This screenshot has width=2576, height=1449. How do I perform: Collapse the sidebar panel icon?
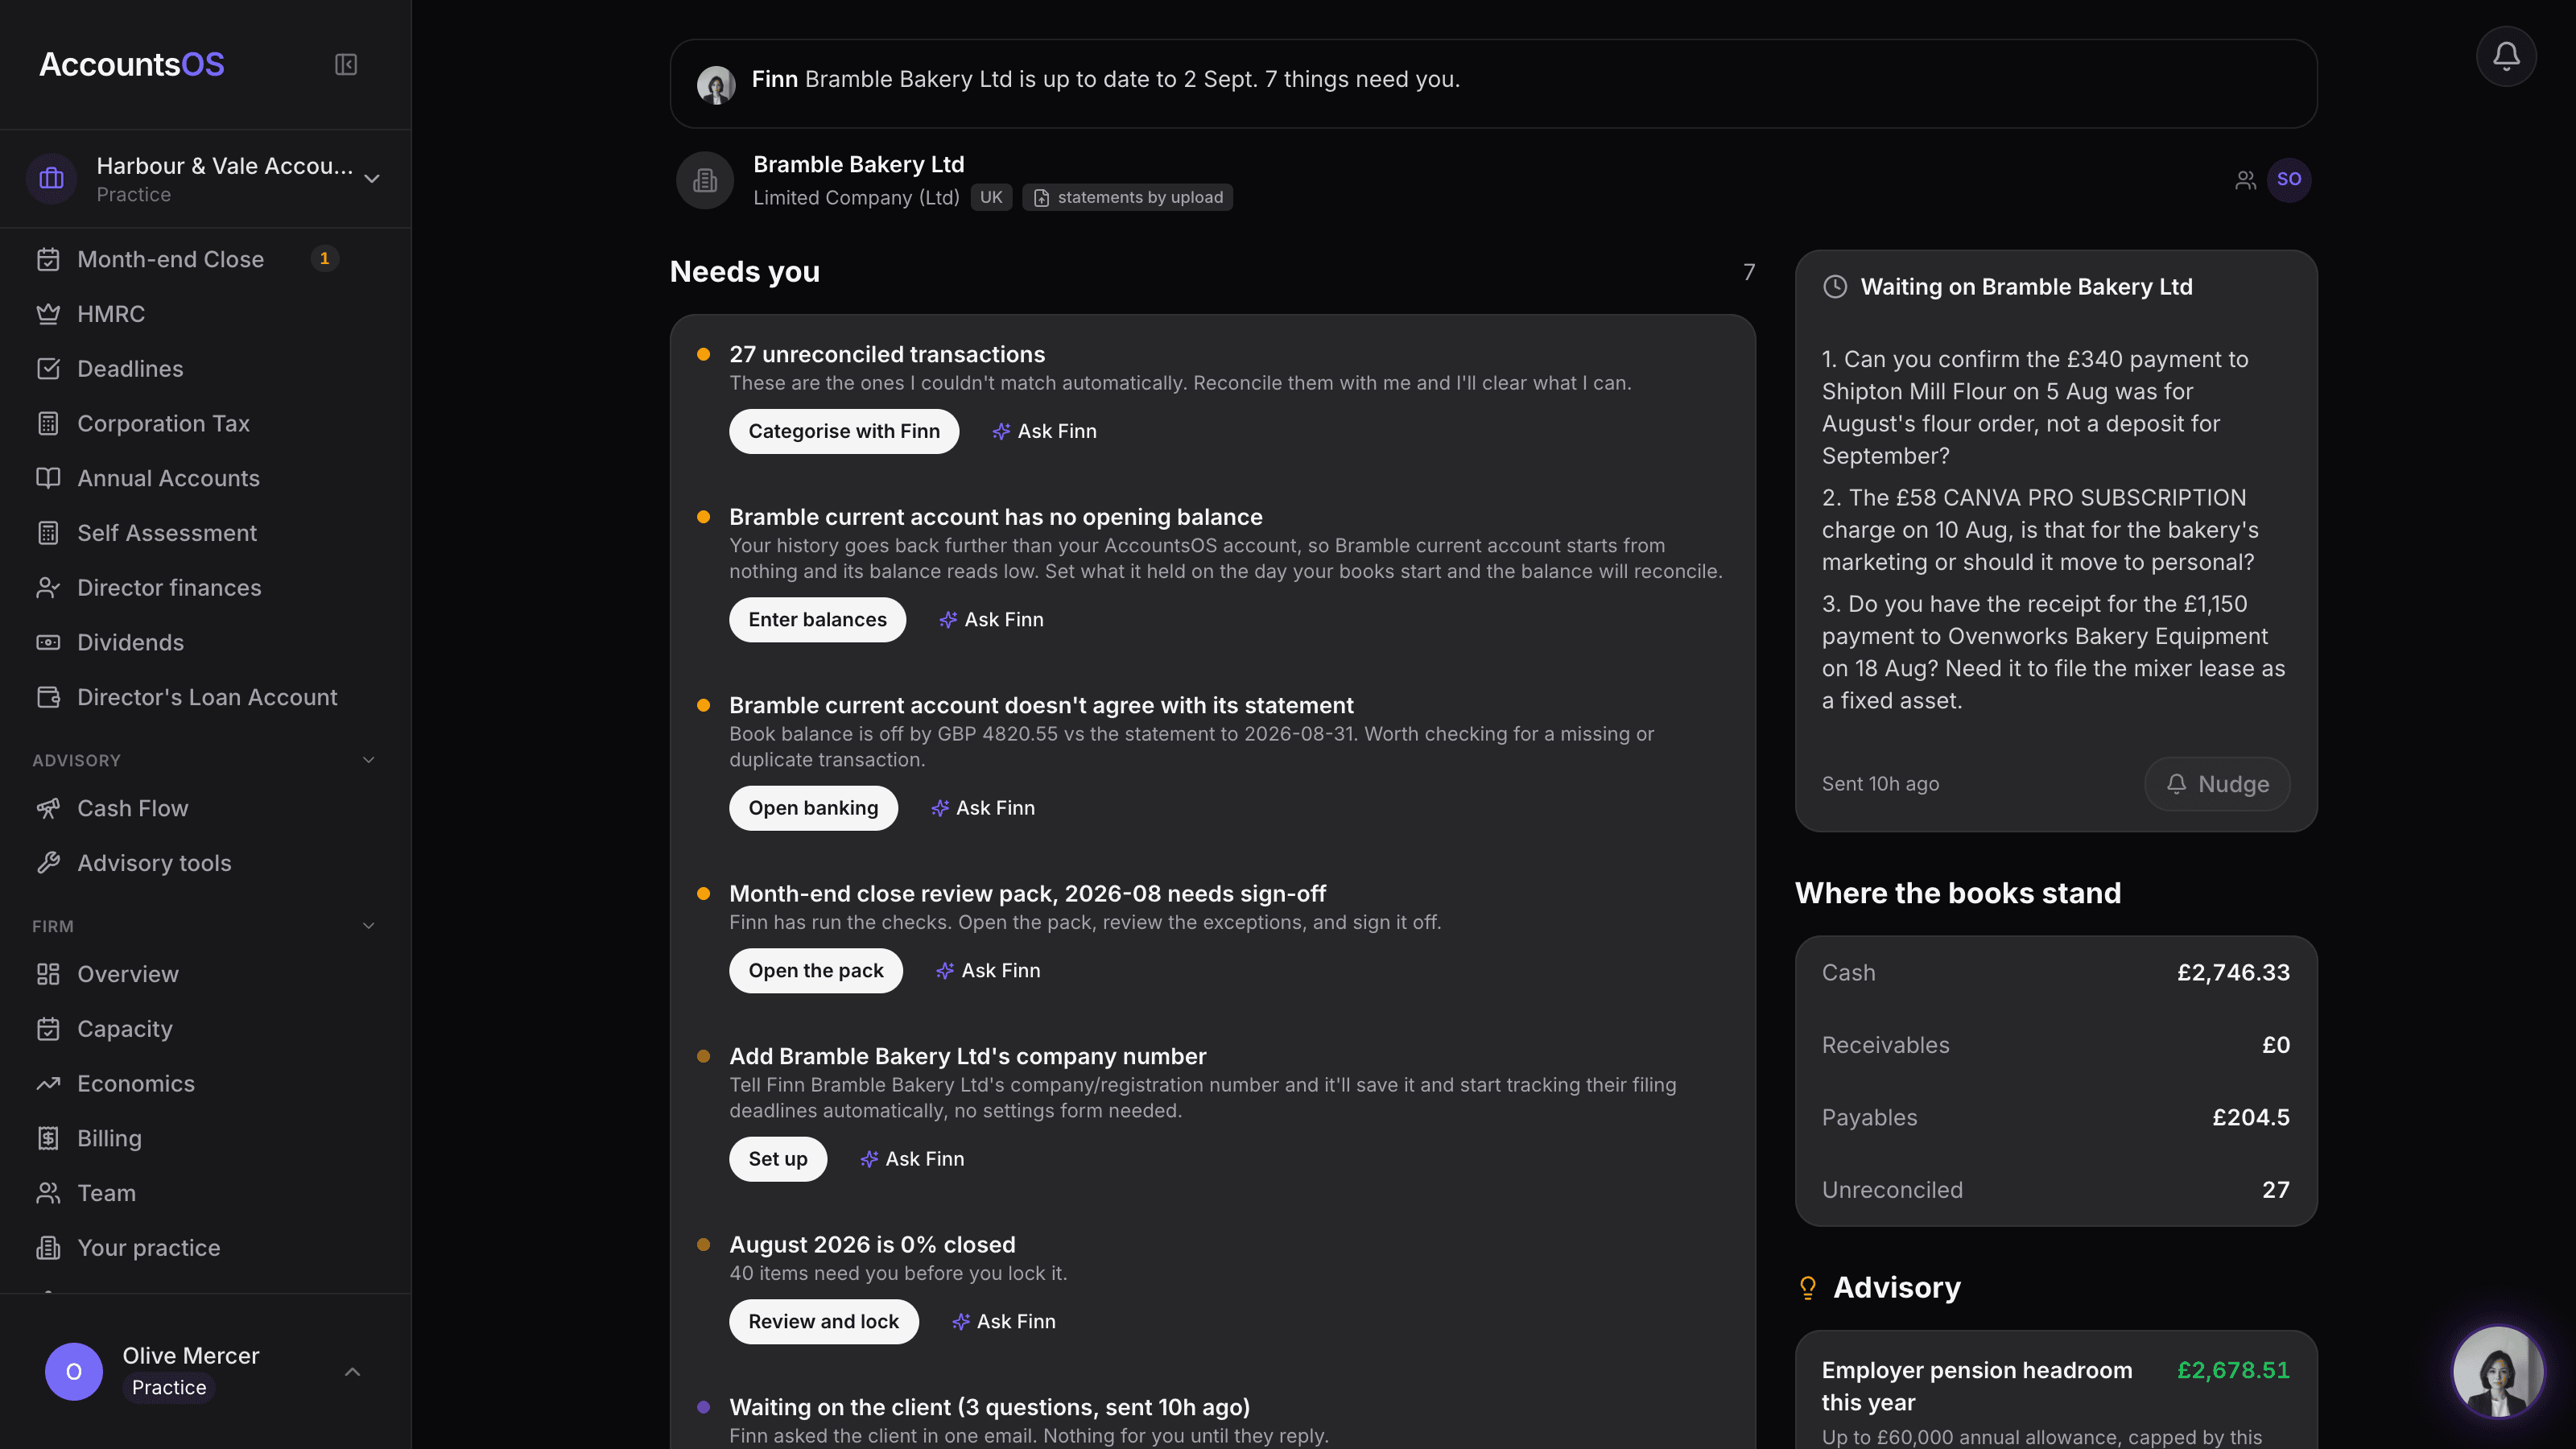coord(346,65)
